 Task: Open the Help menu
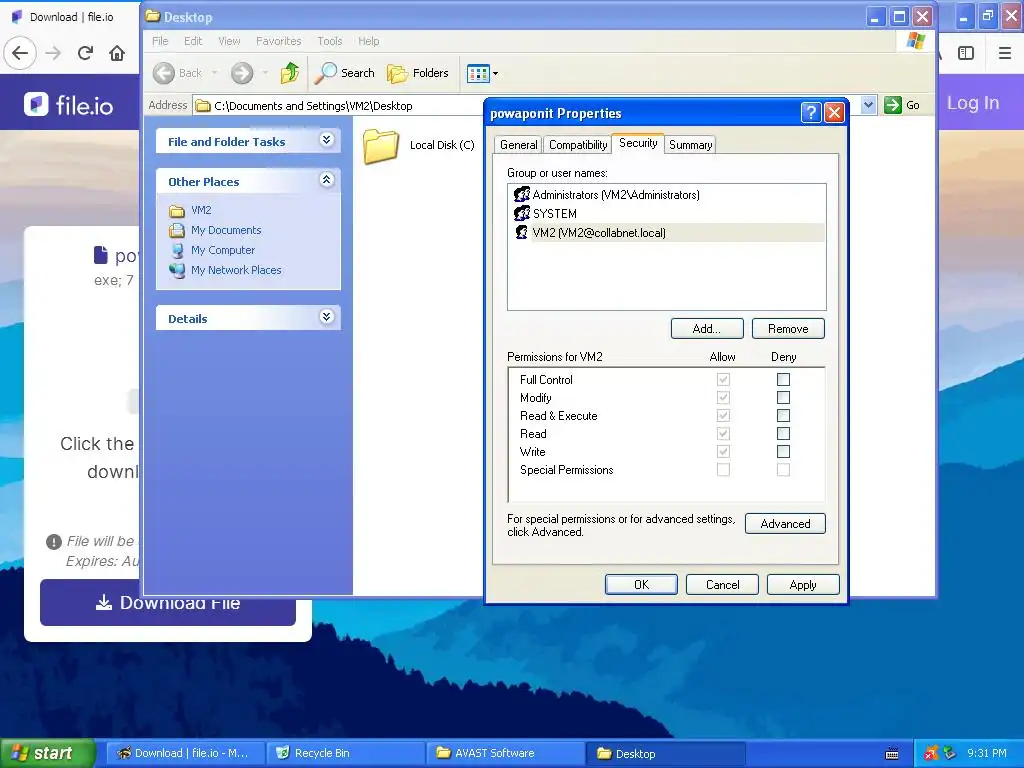[x=368, y=40]
